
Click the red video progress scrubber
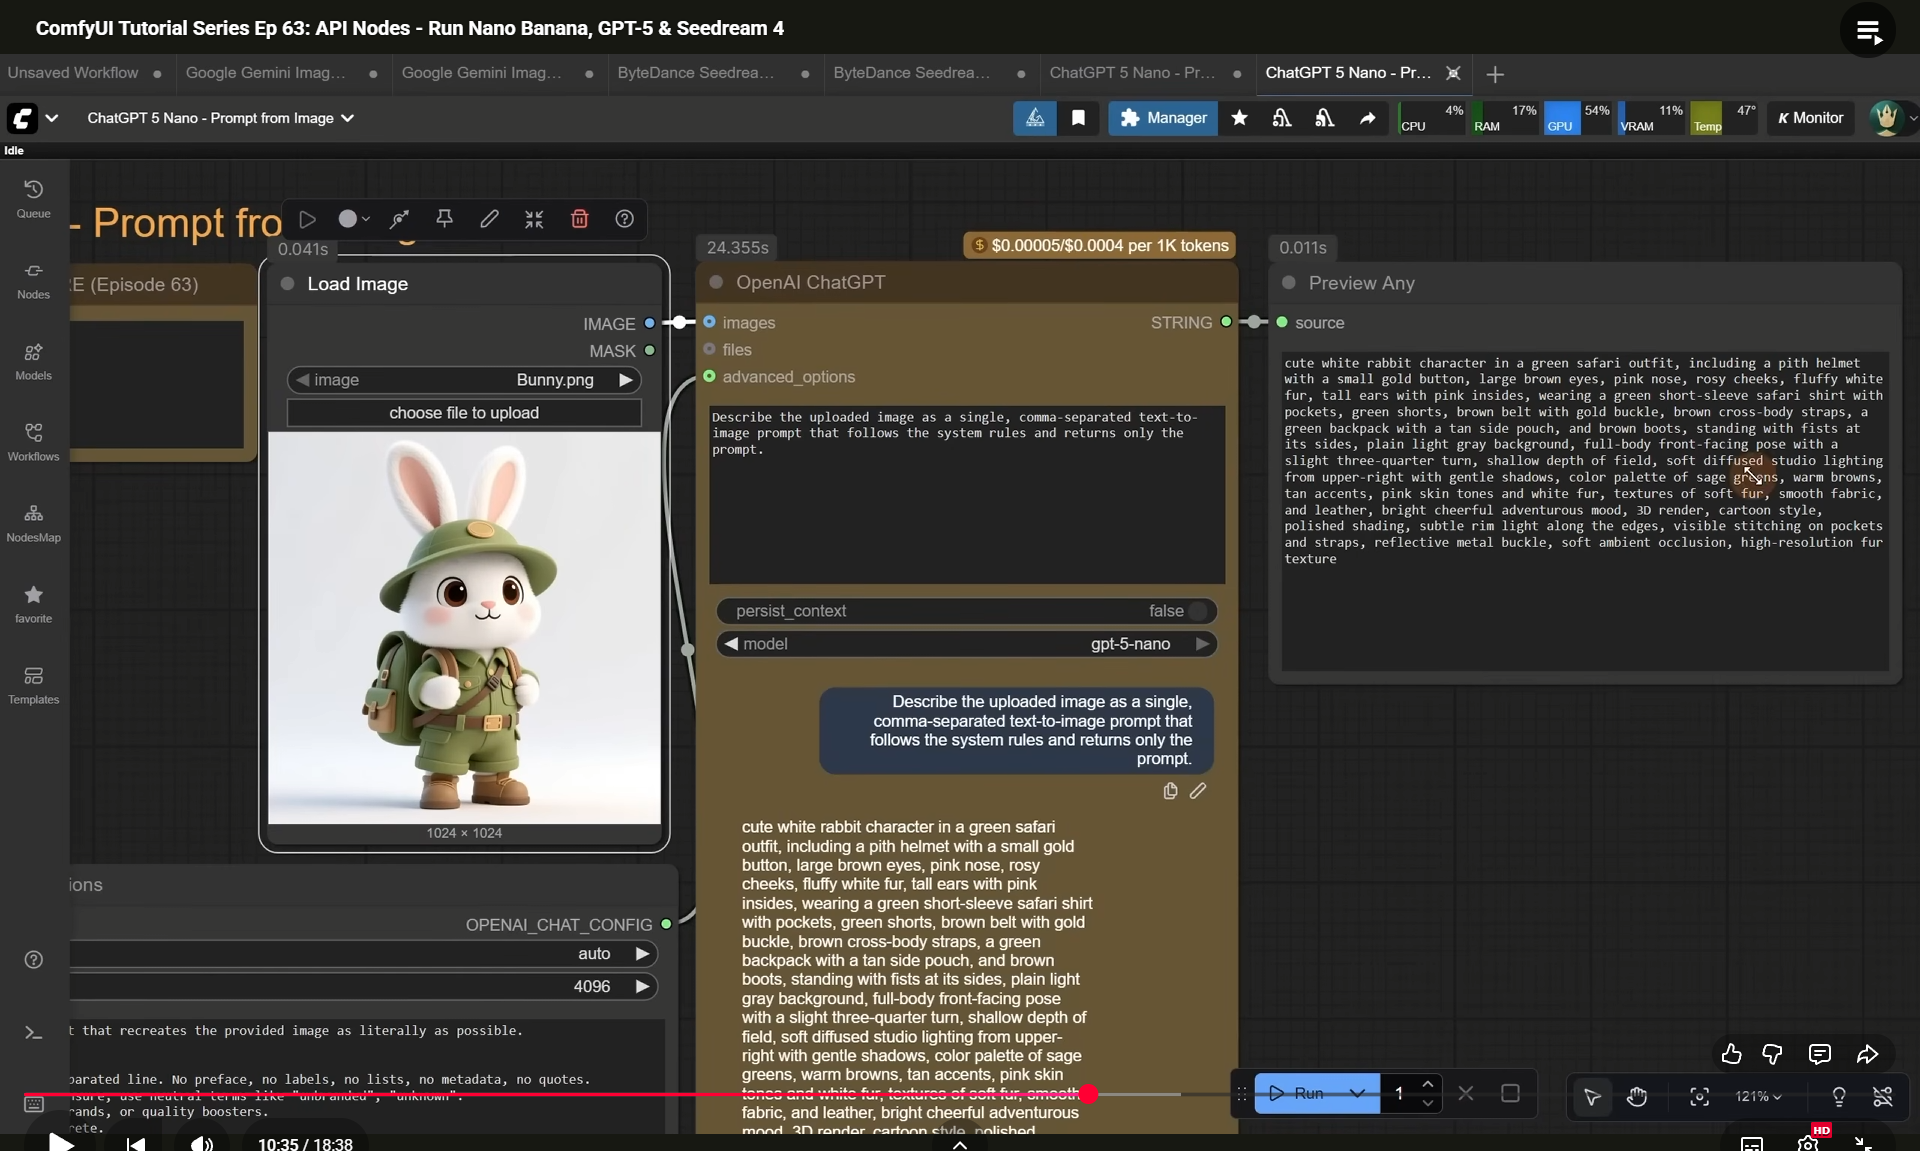(x=1089, y=1094)
